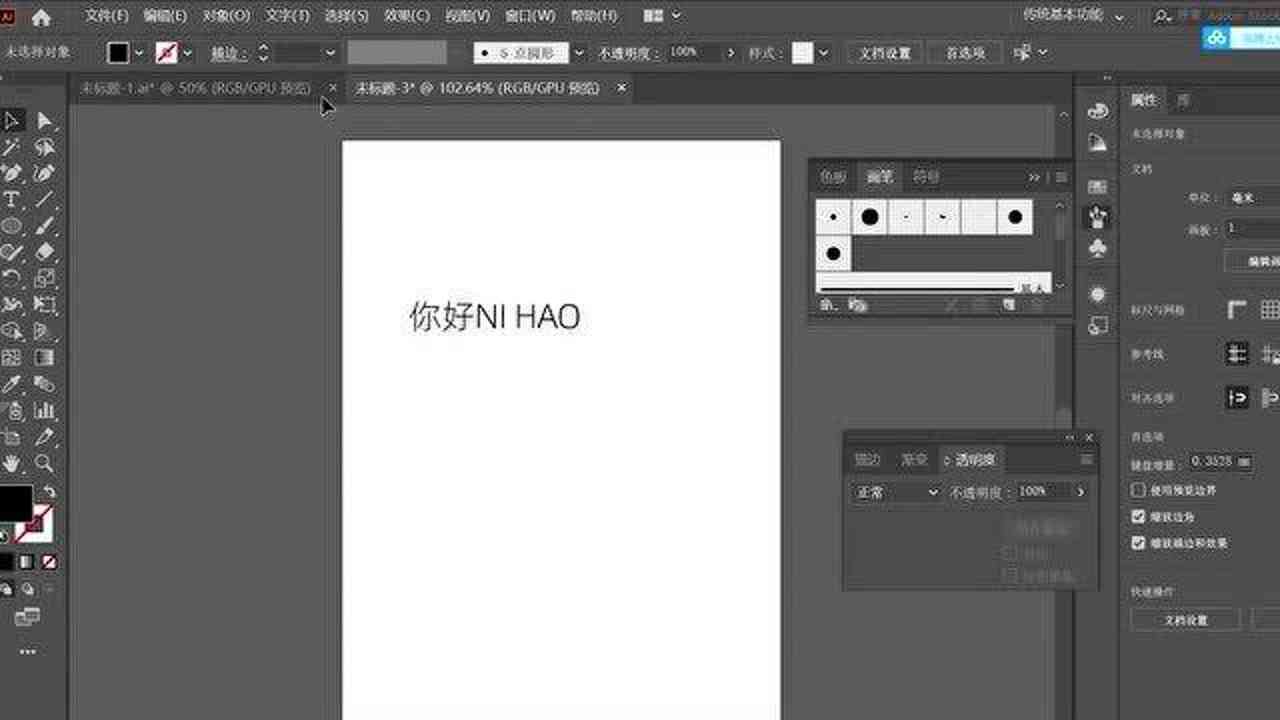Open the 单位 毫米 units dropdown
Viewport: 1280px width, 720px height.
coord(1255,199)
